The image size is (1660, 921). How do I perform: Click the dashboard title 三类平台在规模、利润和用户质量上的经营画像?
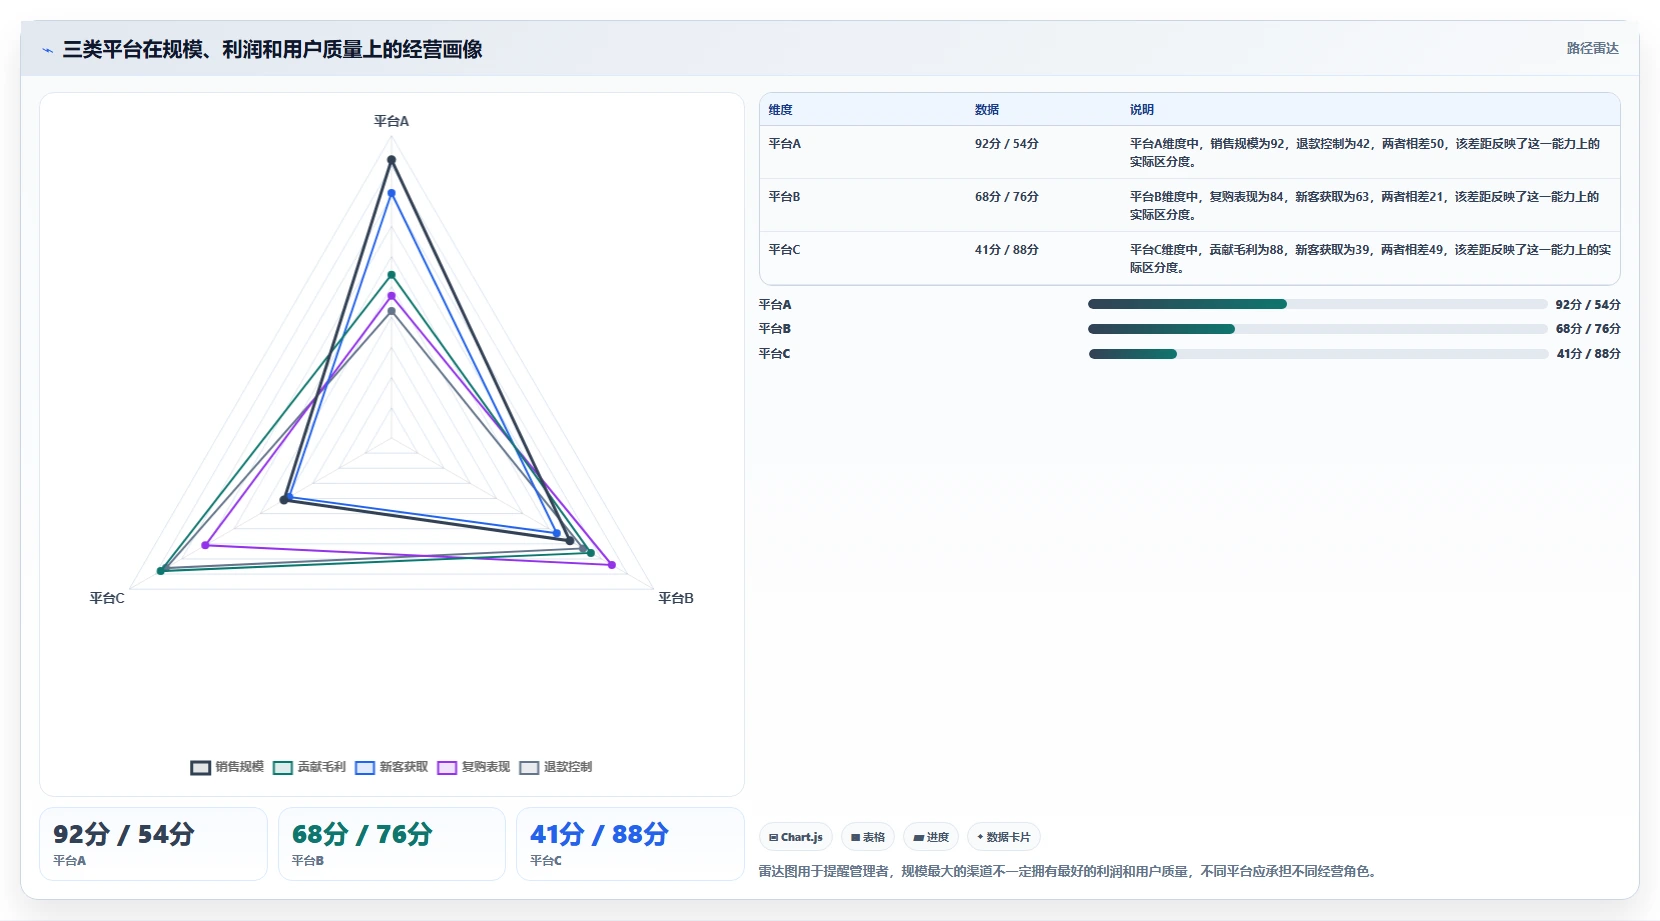[272, 49]
